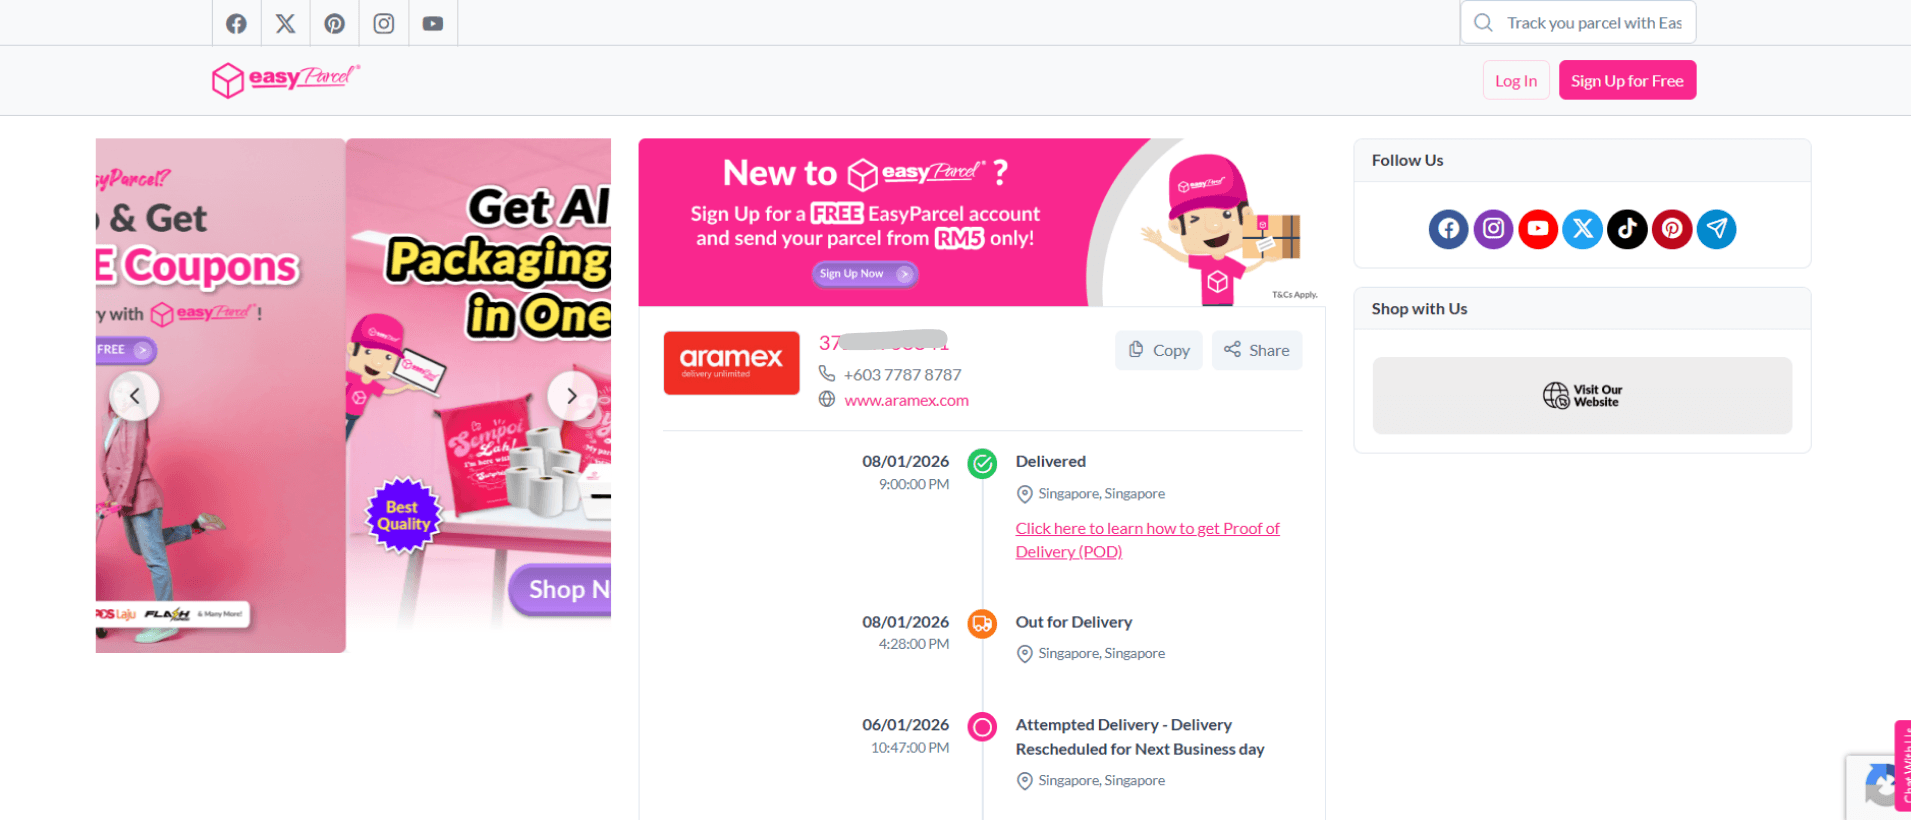Click location pin under Out for Delivery
Image resolution: width=1911 pixels, height=820 pixels.
[x=1024, y=654]
